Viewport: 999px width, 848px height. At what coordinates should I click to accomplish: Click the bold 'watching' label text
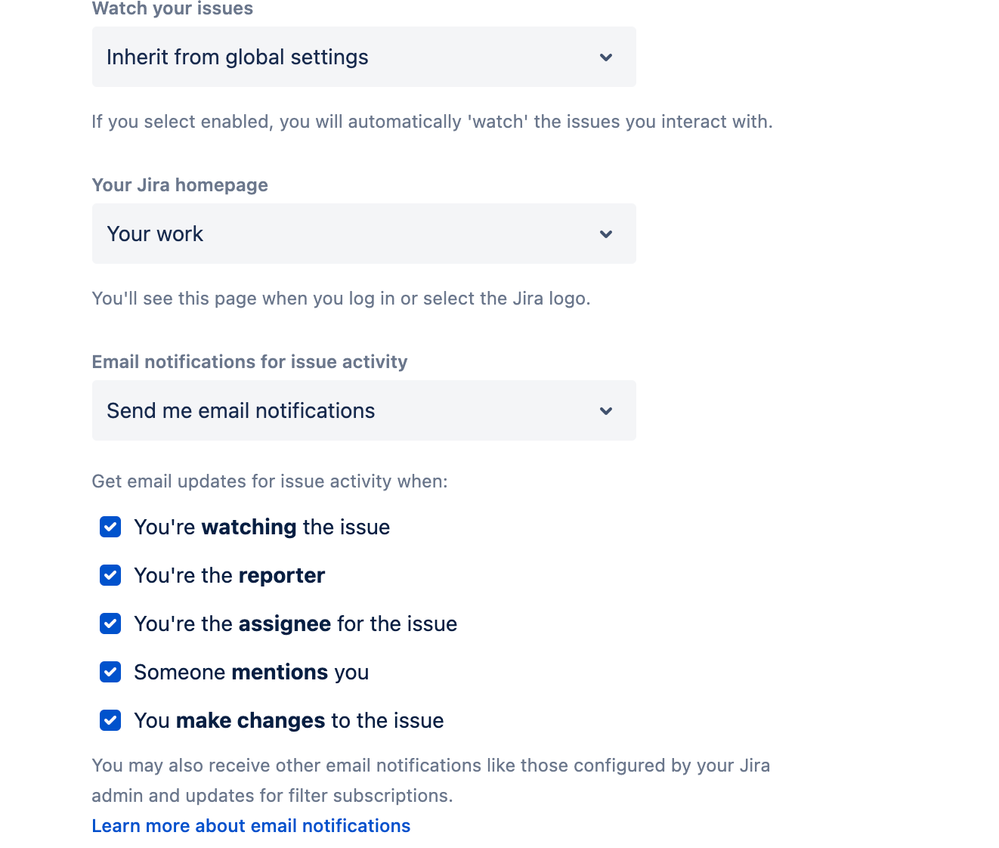tap(249, 527)
